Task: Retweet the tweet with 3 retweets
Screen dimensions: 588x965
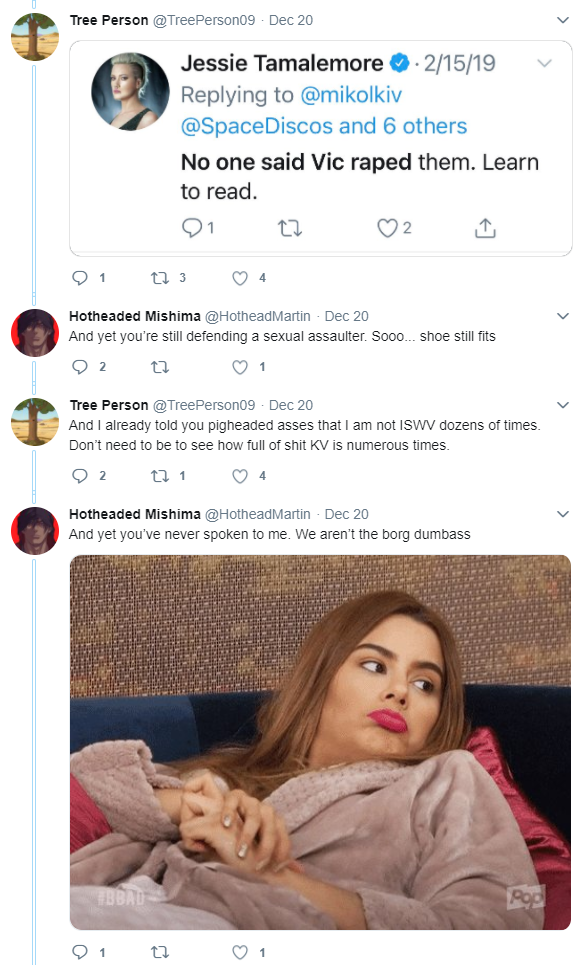Action: (160, 278)
